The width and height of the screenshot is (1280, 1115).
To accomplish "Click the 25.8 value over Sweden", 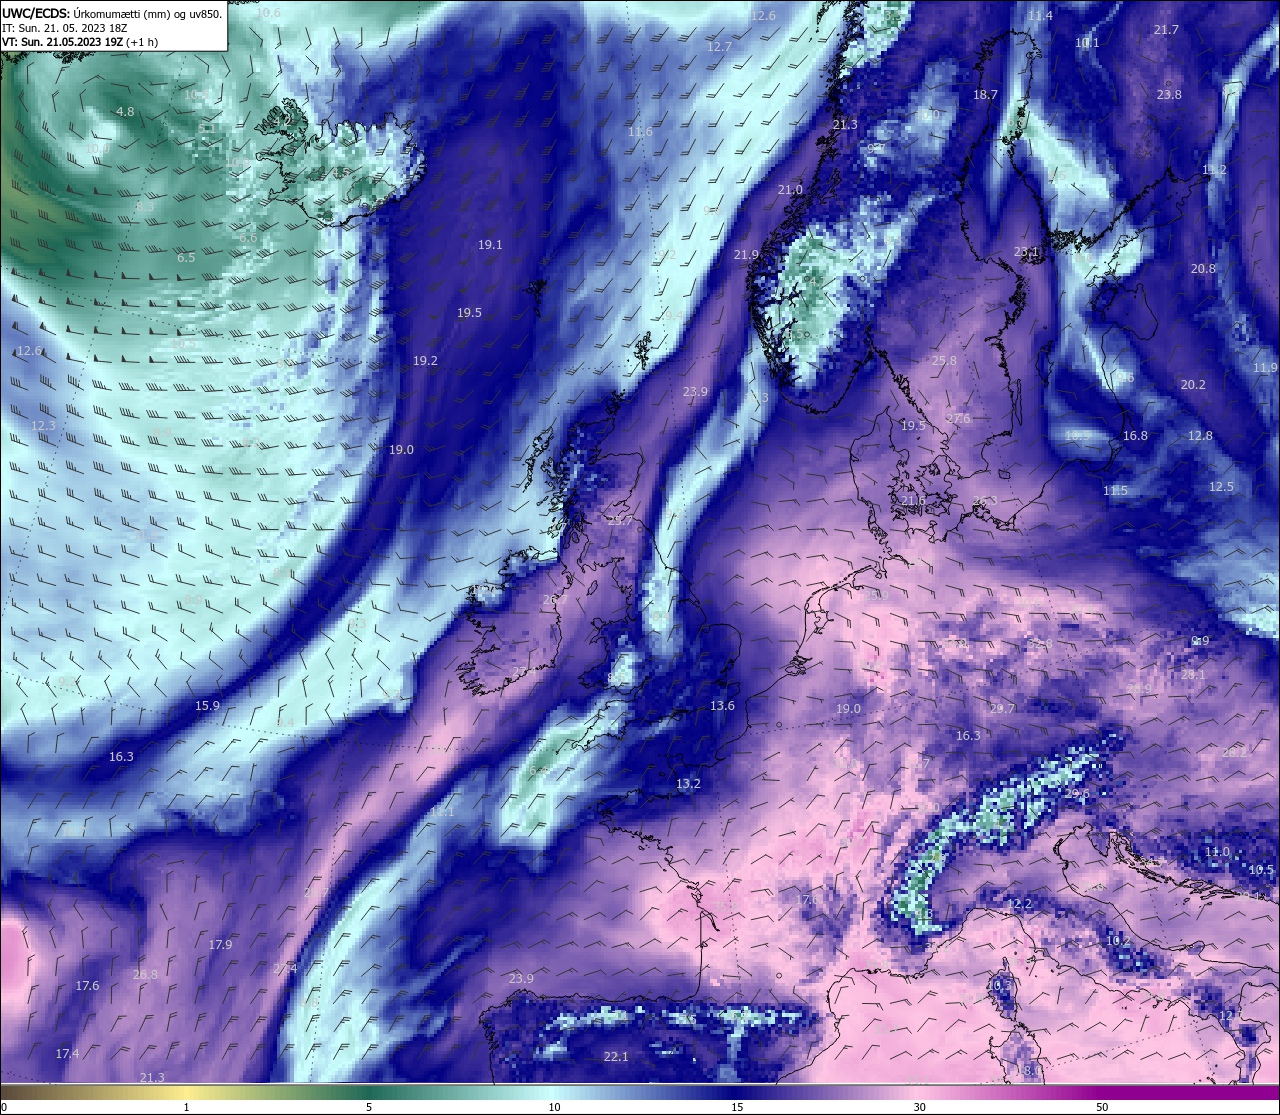I will (x=944, y=361).
